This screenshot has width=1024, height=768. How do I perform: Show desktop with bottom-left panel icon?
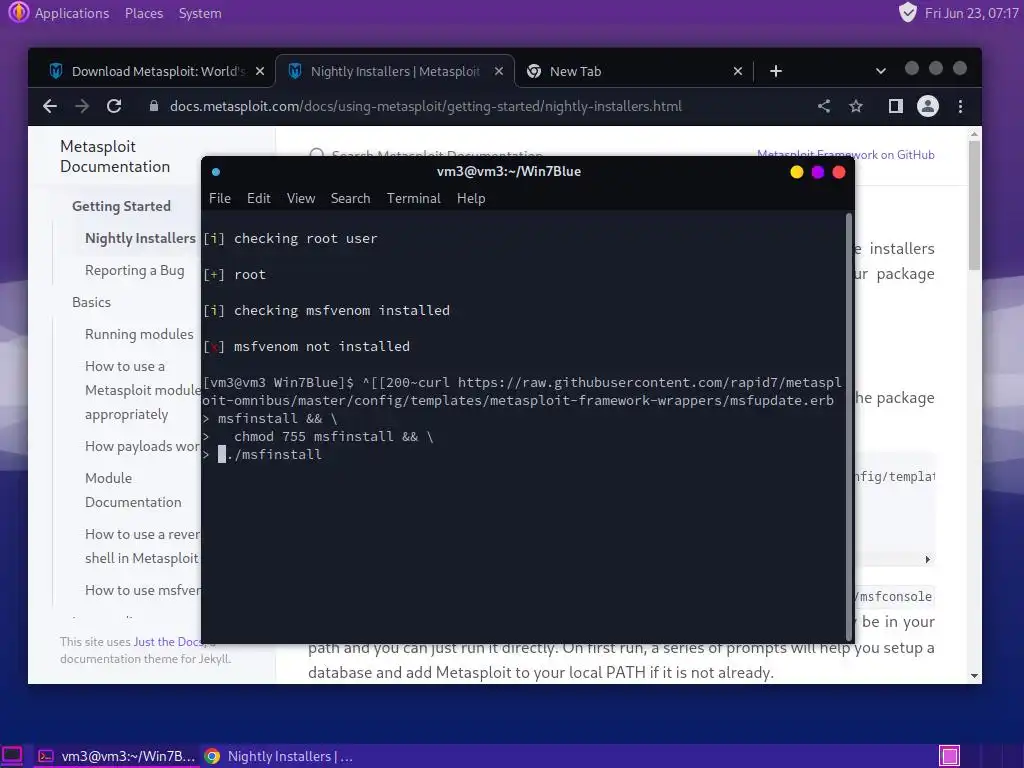12,756
